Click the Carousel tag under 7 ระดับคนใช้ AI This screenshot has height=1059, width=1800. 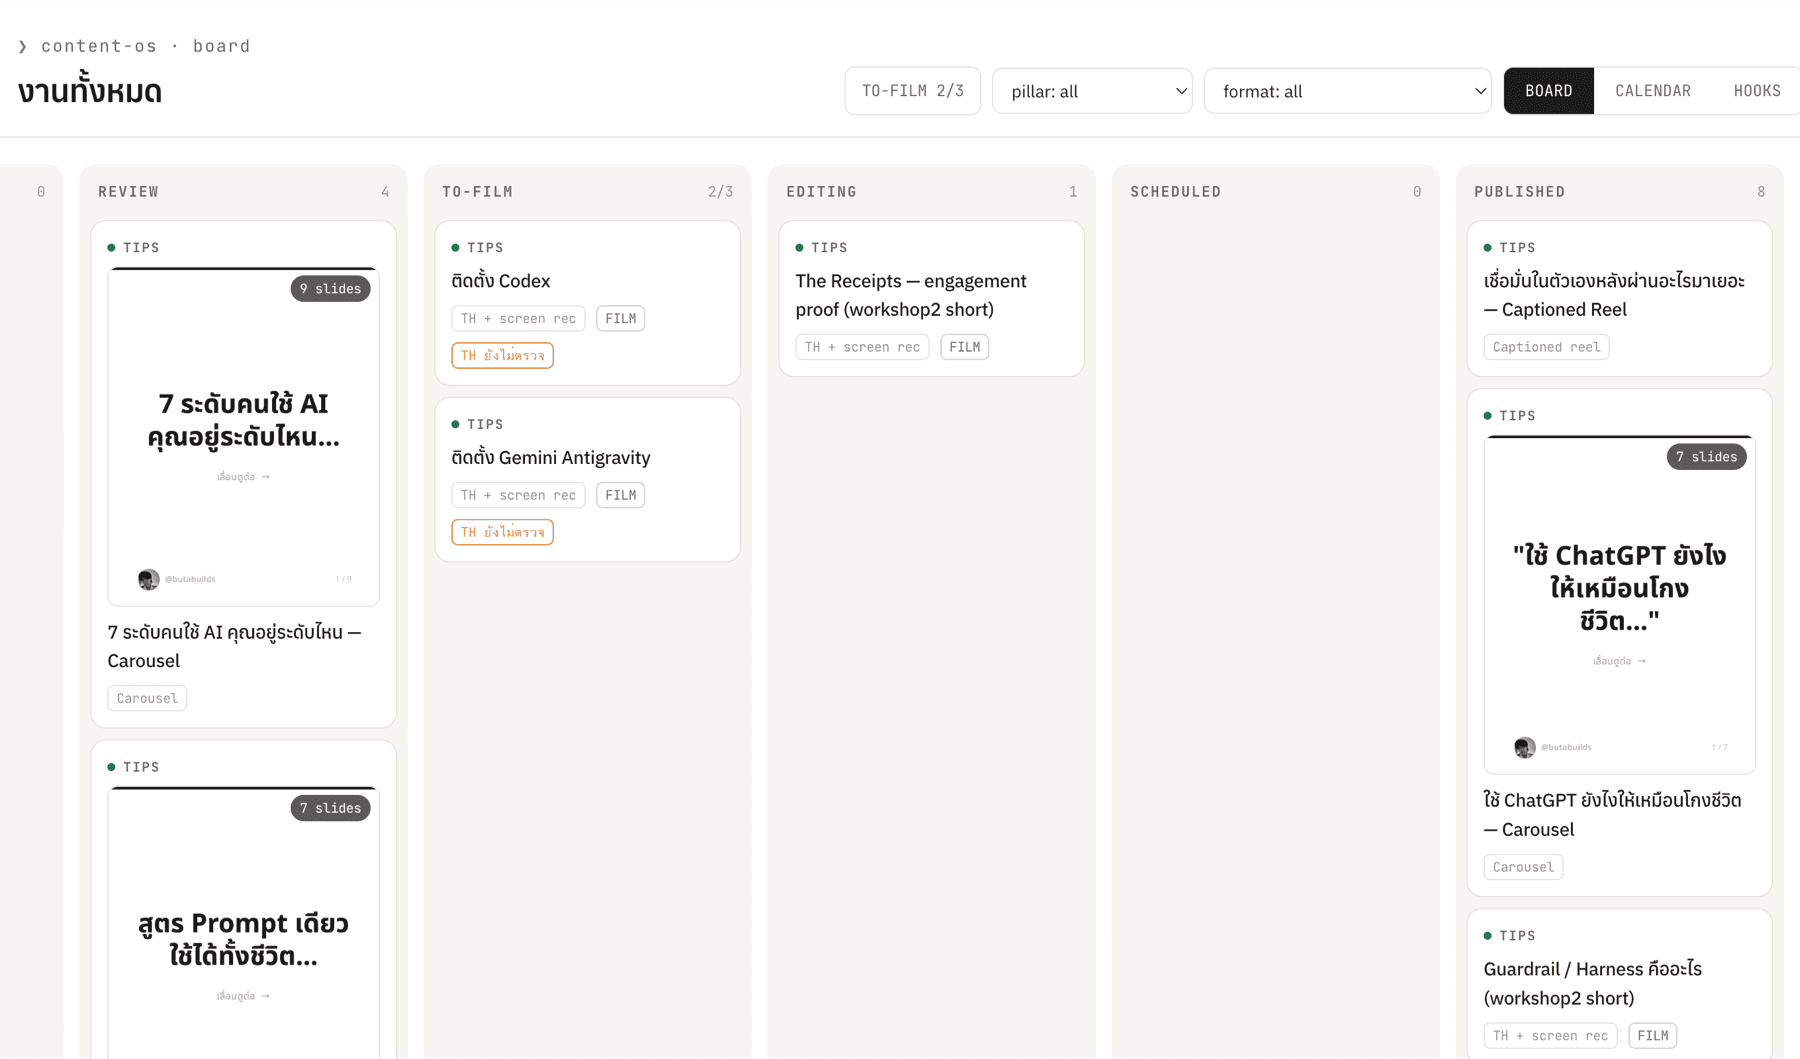click(147, 699)
